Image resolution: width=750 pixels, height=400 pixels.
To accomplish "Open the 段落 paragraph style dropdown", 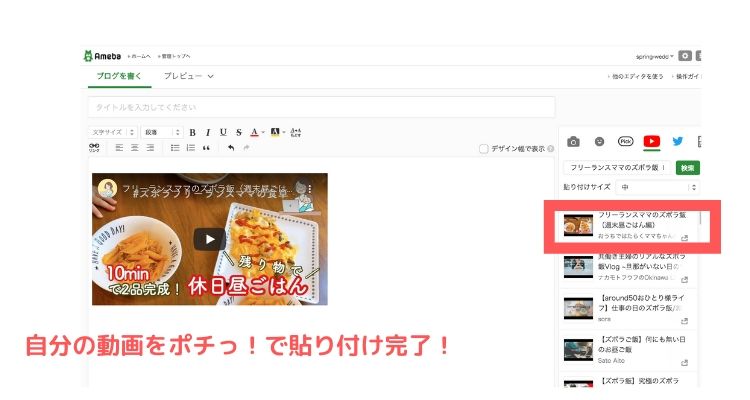I will click(162, 132).
